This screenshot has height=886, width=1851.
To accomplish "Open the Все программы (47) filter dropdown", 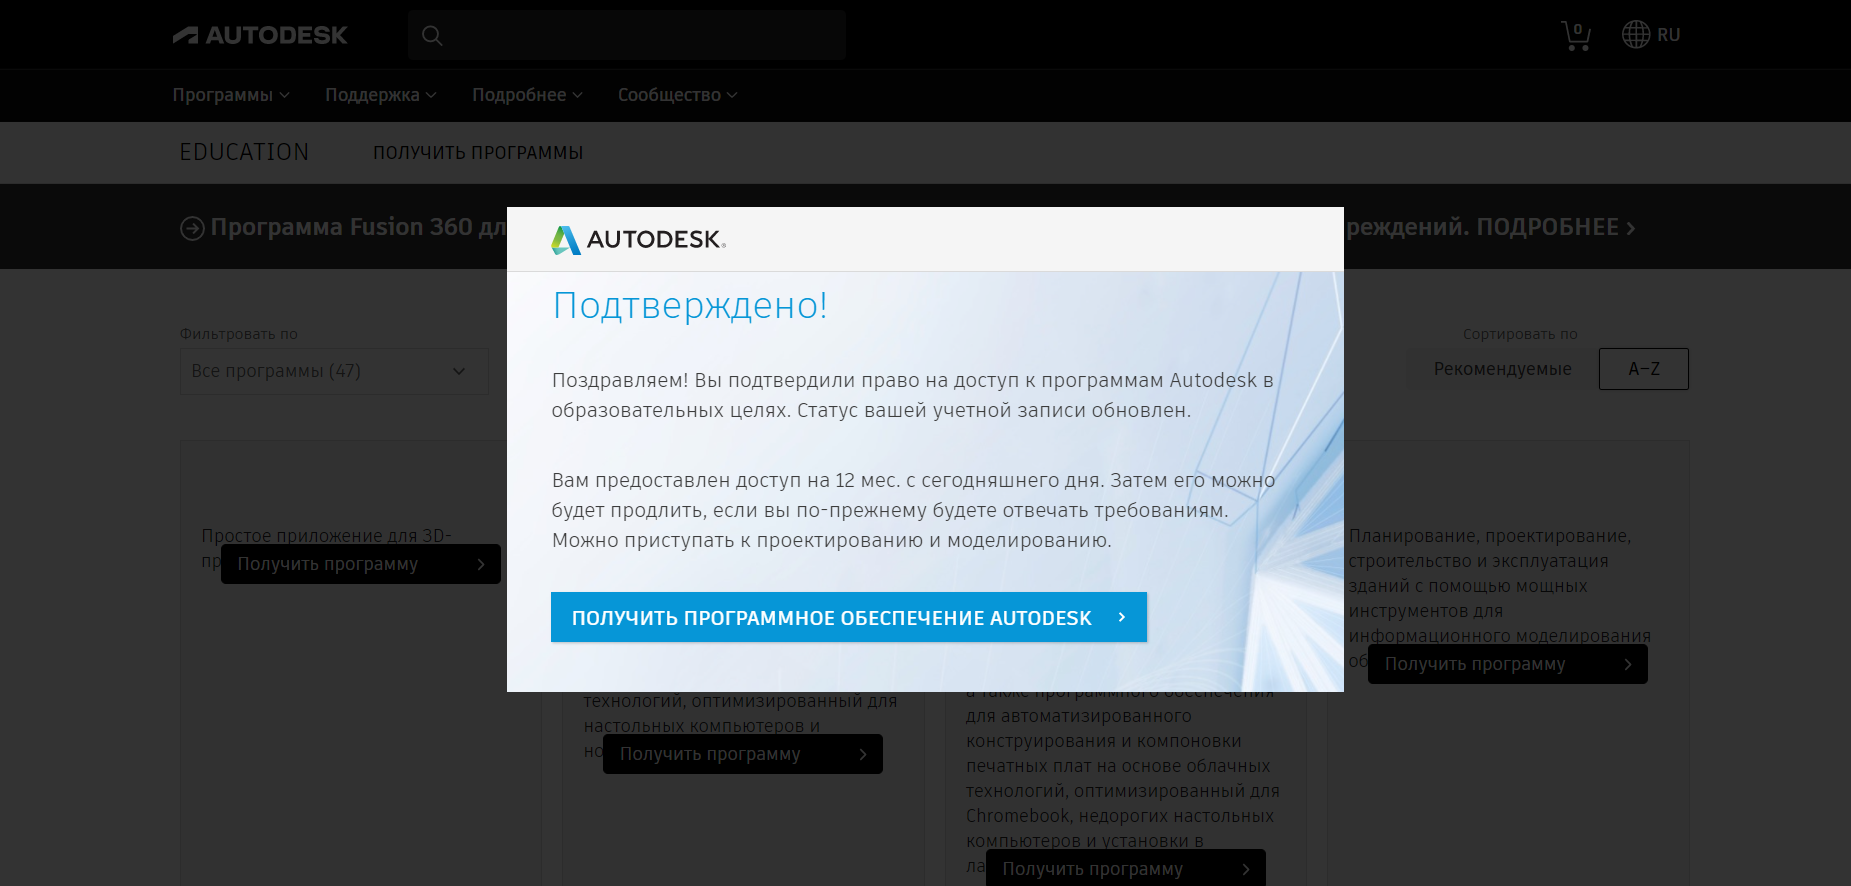I will 334,371.
